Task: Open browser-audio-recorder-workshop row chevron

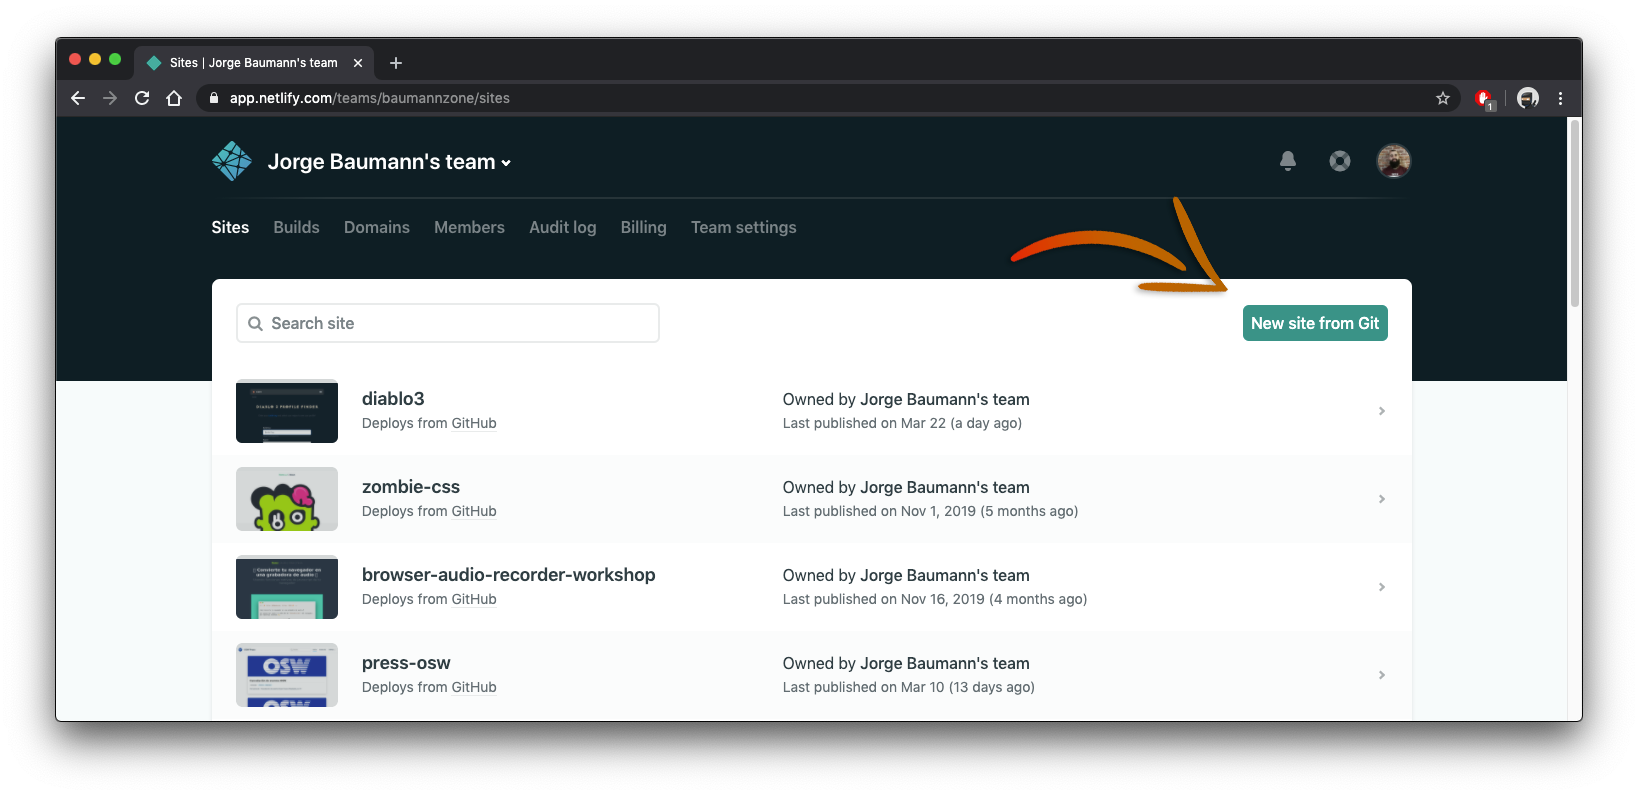Action: tap(1382, 587)
